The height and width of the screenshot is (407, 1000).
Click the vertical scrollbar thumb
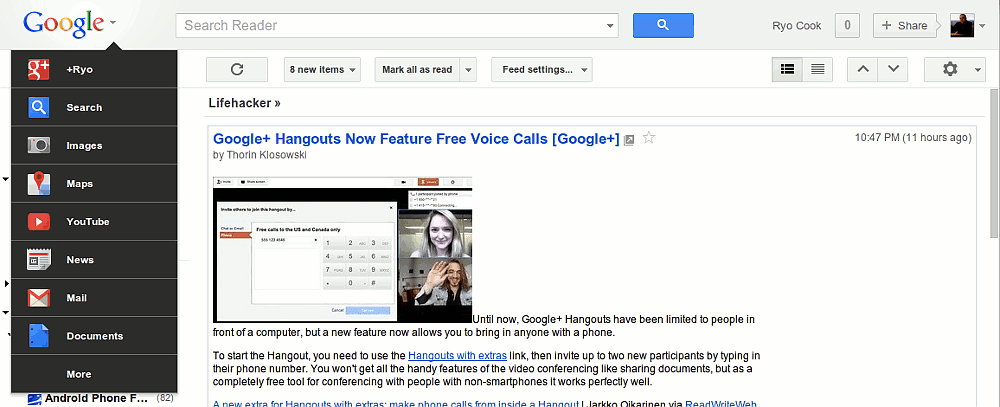pyautogui.click(x=994, y=163)
